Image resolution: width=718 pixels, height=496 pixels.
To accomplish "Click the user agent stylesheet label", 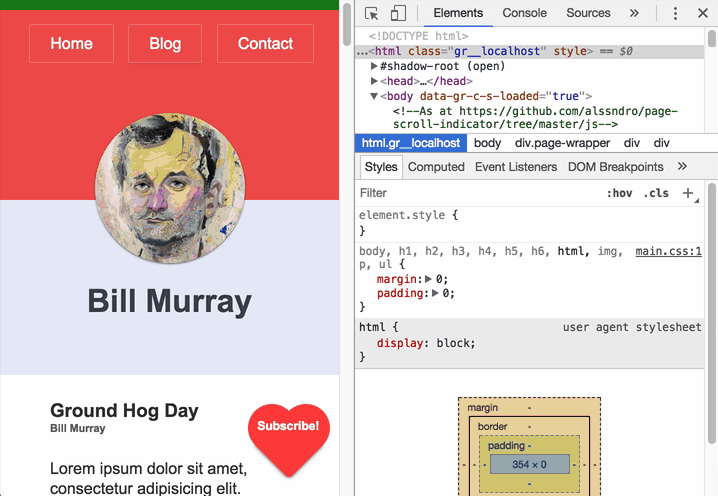I will pos(632,327).
